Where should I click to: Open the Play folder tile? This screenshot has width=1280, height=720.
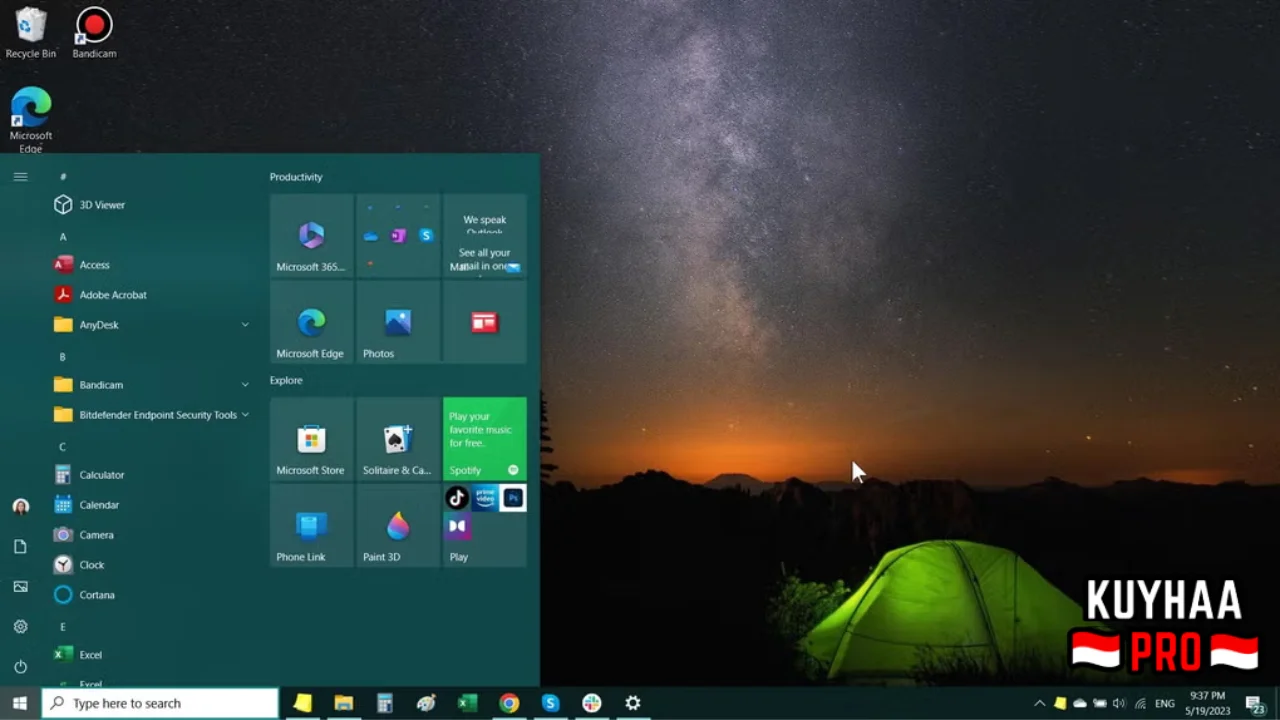(x=485, y=526)
